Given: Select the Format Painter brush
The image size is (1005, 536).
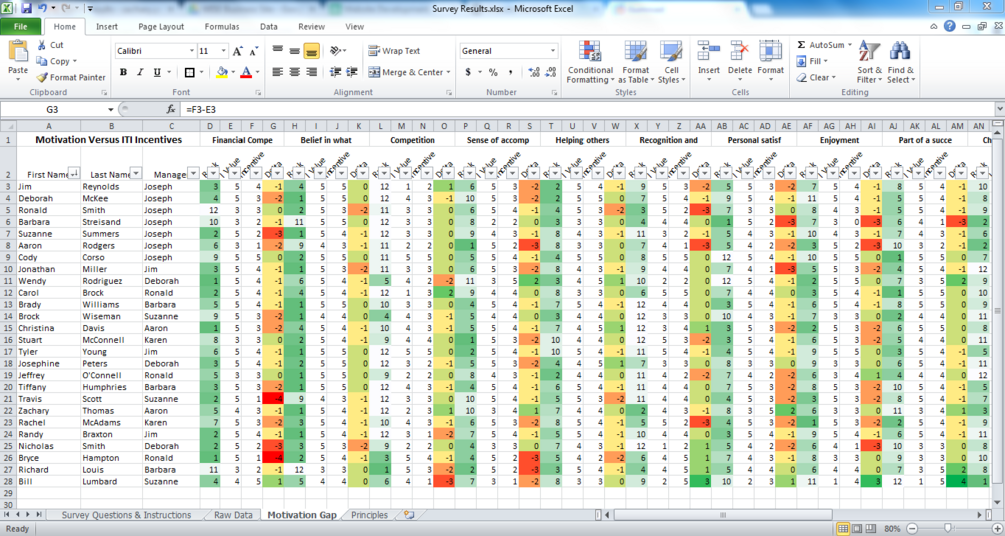Looking at the screenshot, I should click(42, 78).
